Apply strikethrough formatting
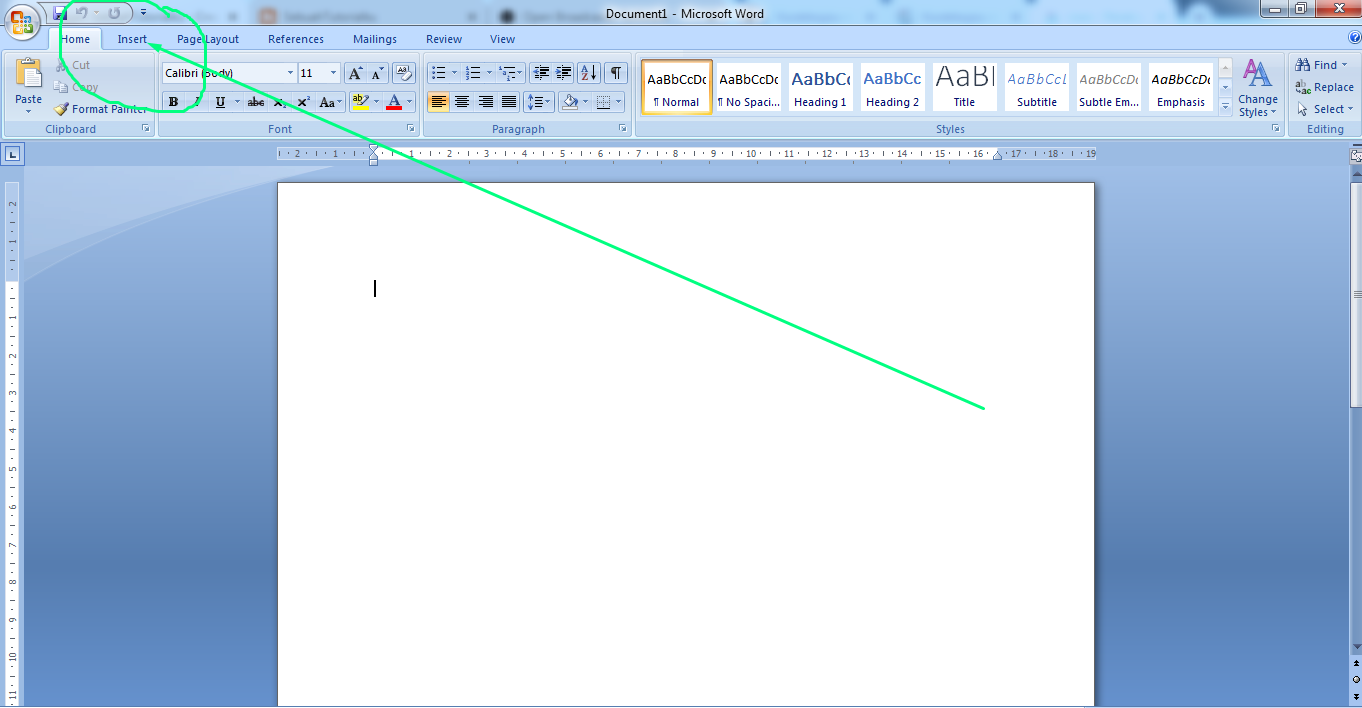This screenshot has height=708, width=1362. [x=255, y=101]
